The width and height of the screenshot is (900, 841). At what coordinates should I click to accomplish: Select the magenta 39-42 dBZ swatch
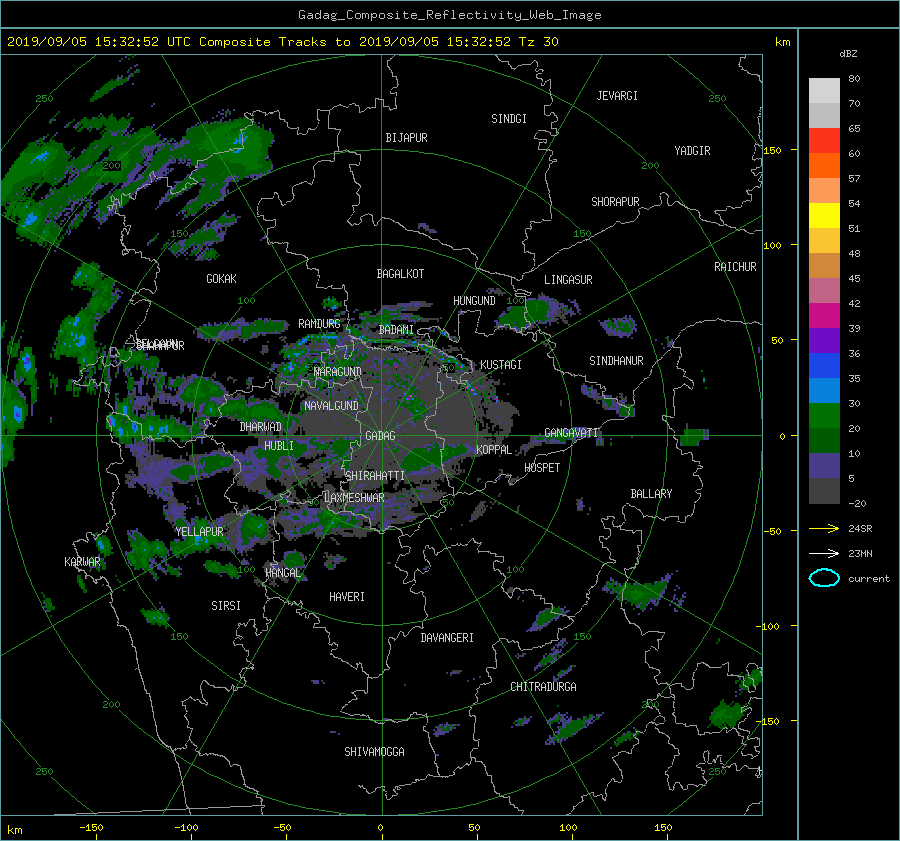[824, 315]
